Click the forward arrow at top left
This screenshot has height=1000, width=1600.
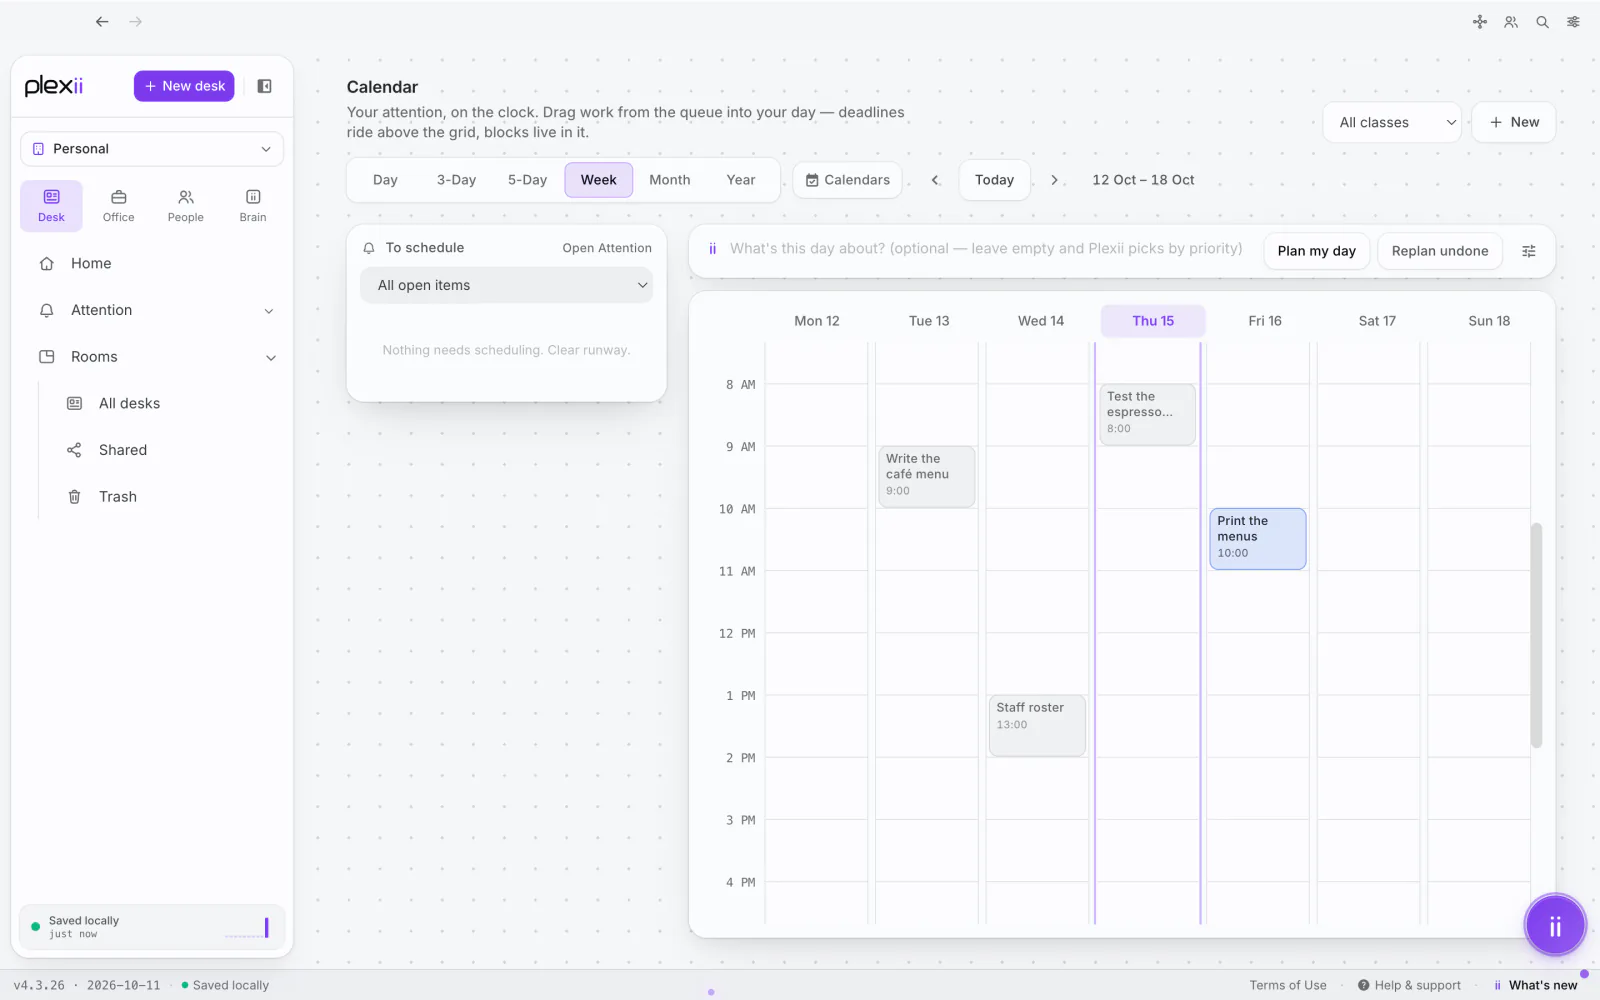point(136,21)
